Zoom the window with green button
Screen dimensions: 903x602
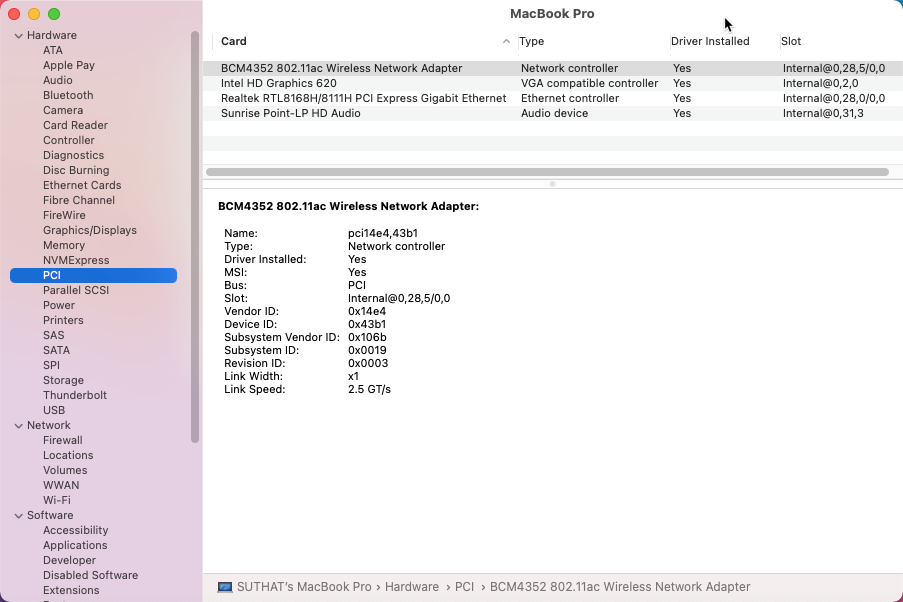pyautogui.click(x=54, y=14)
